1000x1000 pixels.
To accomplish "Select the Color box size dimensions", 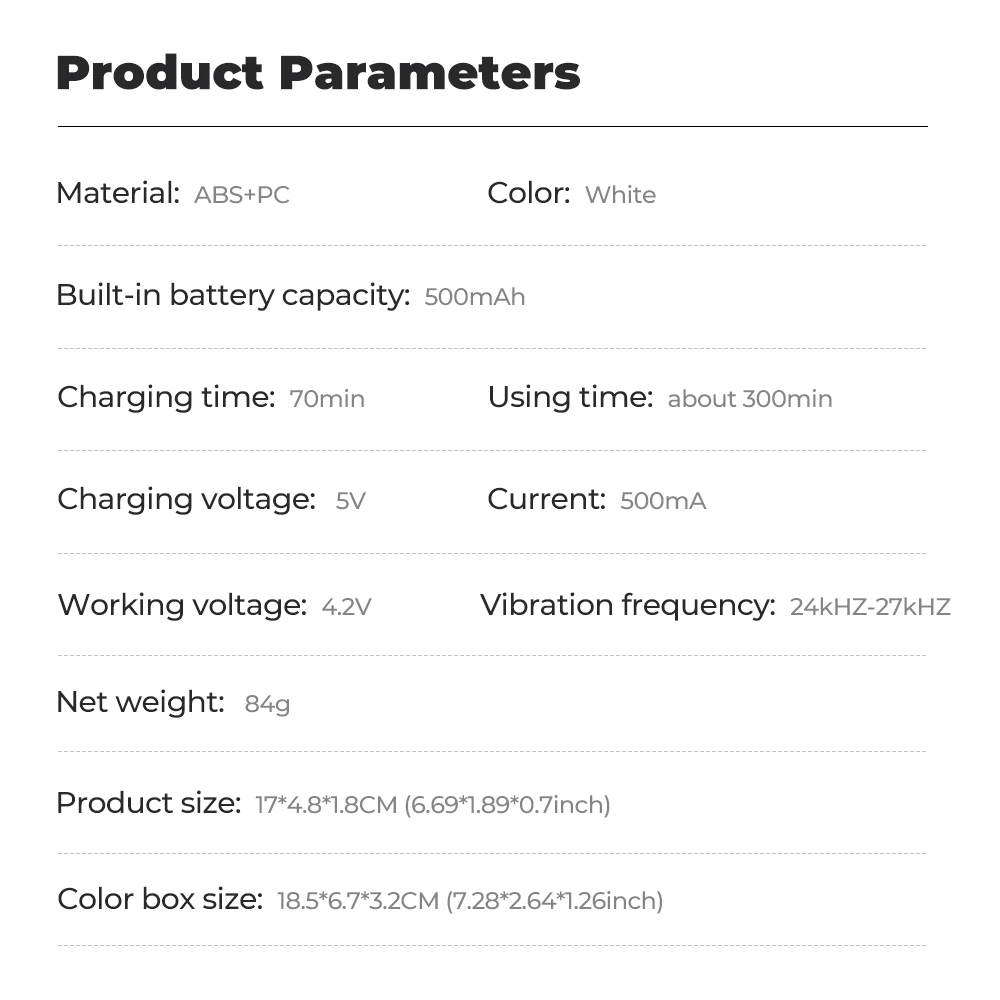I will point(470,901).
